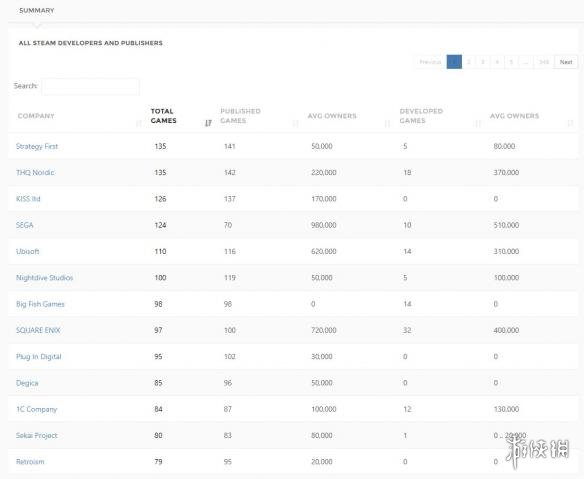Screen dimensions: 584x479
Task: Open the 1C Company link
Action: (x=36, y=409)
